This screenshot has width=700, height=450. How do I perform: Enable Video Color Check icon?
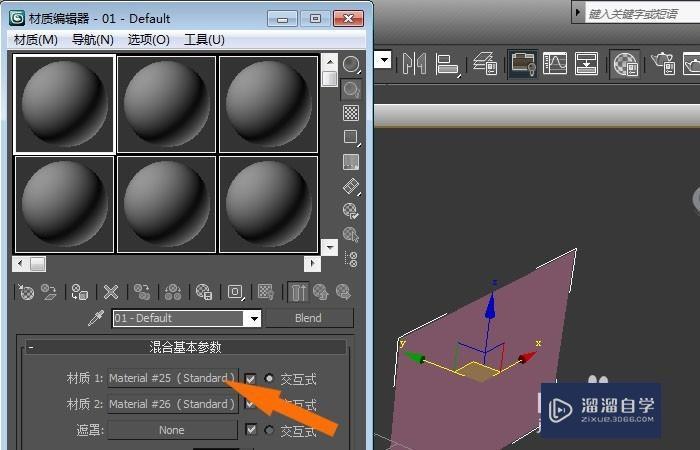pos(351,162)
